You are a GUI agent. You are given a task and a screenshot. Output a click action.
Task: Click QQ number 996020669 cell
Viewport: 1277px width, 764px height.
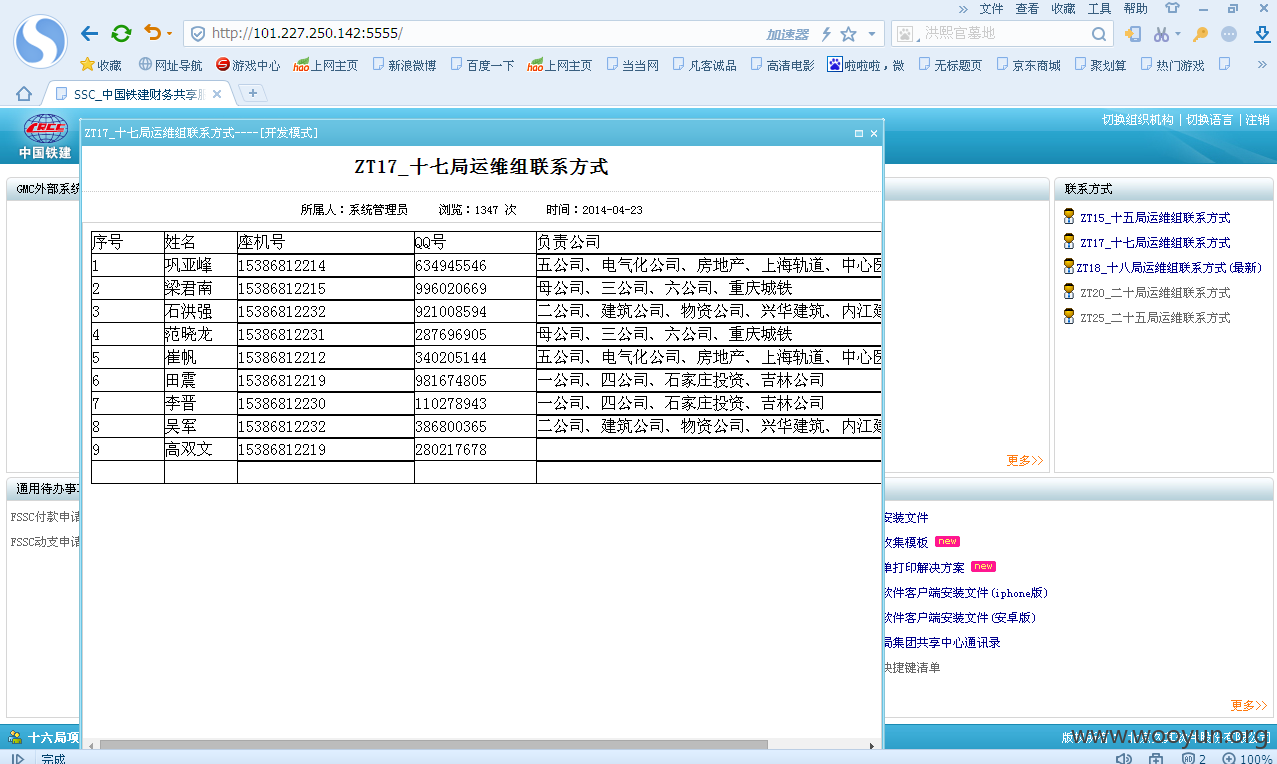pos(475,288)
